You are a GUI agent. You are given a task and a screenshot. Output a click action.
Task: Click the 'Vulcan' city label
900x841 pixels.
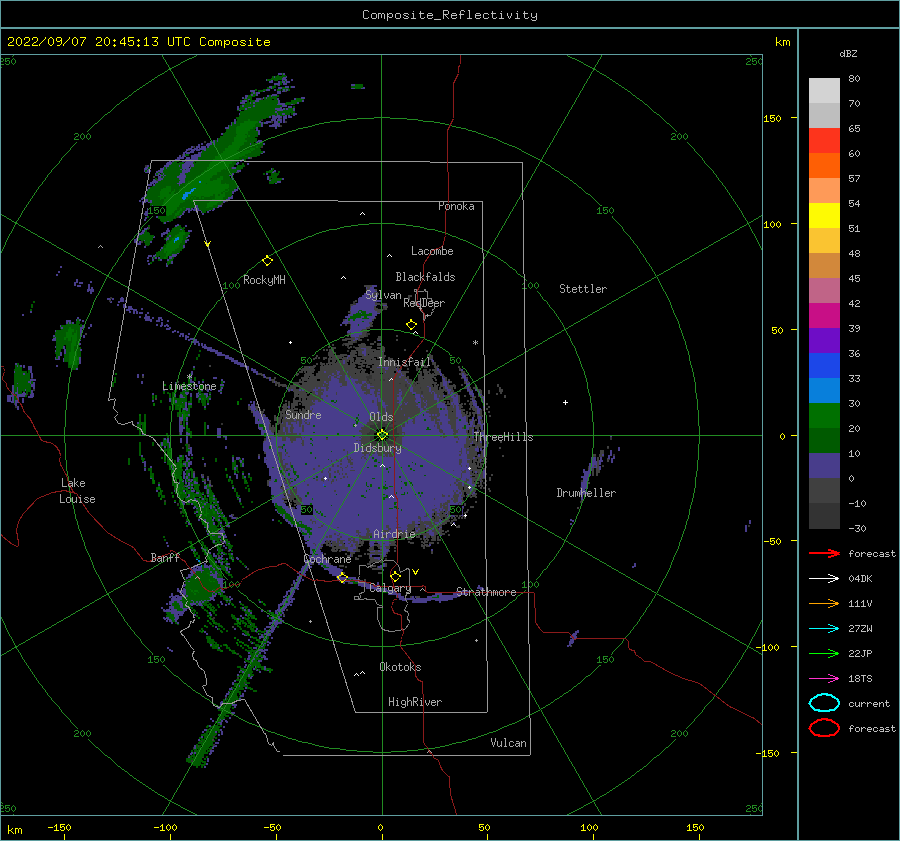click(508, 743)
